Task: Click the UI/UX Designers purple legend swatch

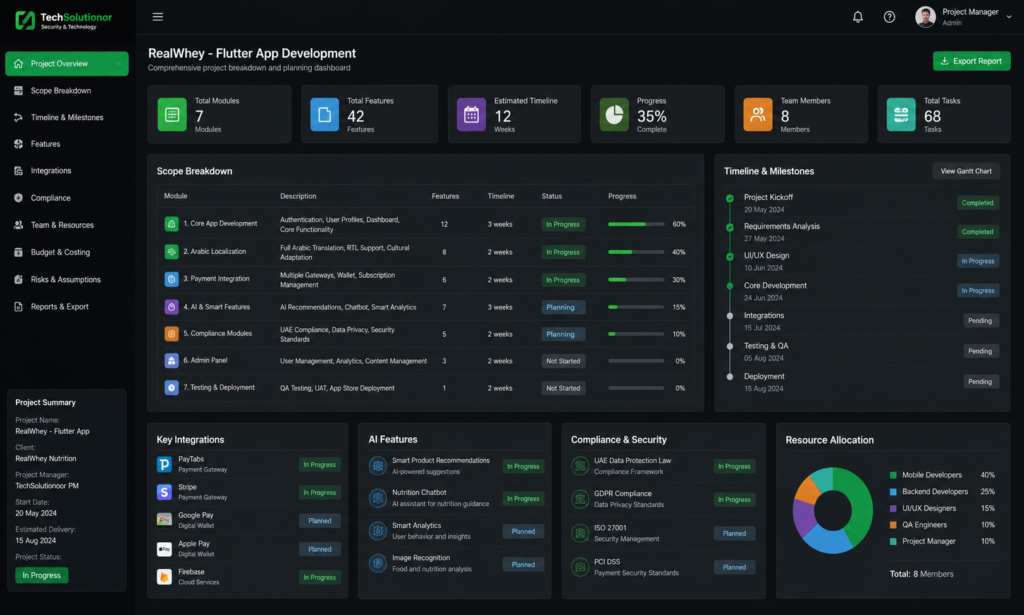Action: click(893, 508)
